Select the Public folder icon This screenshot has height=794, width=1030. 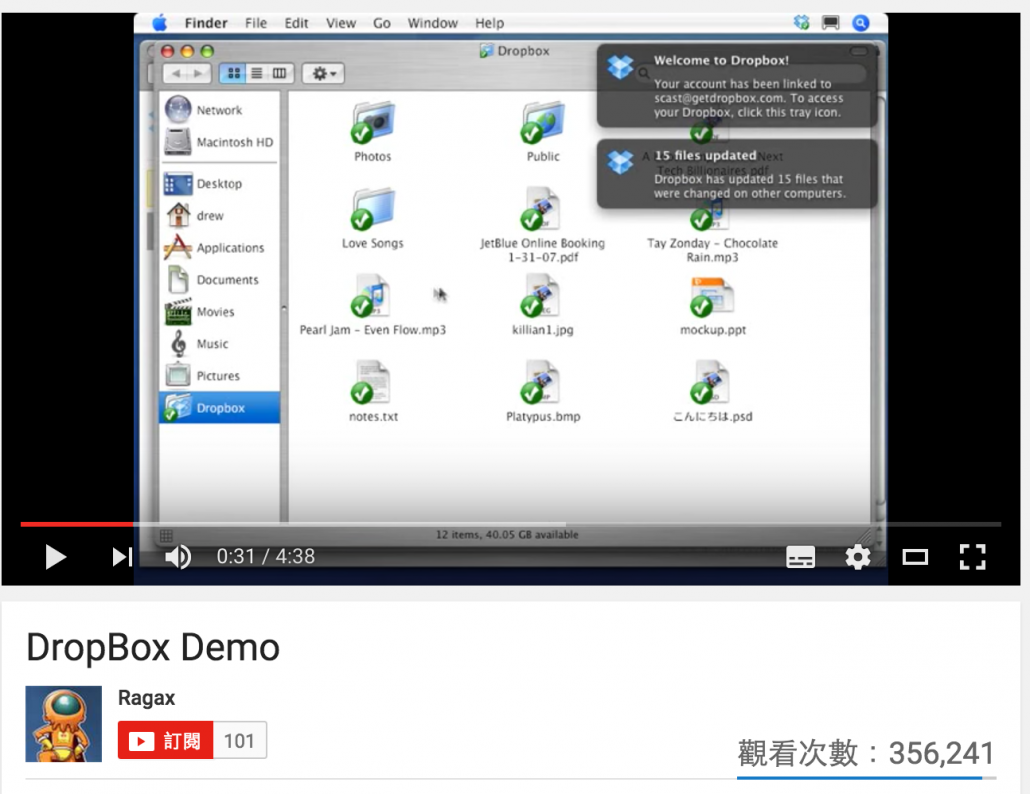click(543, 123)
